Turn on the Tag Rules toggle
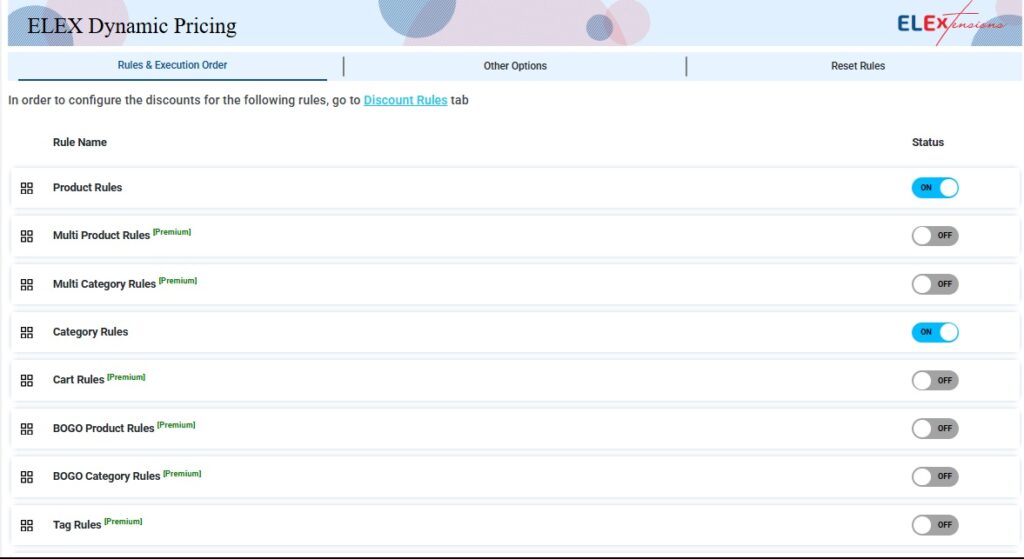1024x559 pixels. point(934,525)
